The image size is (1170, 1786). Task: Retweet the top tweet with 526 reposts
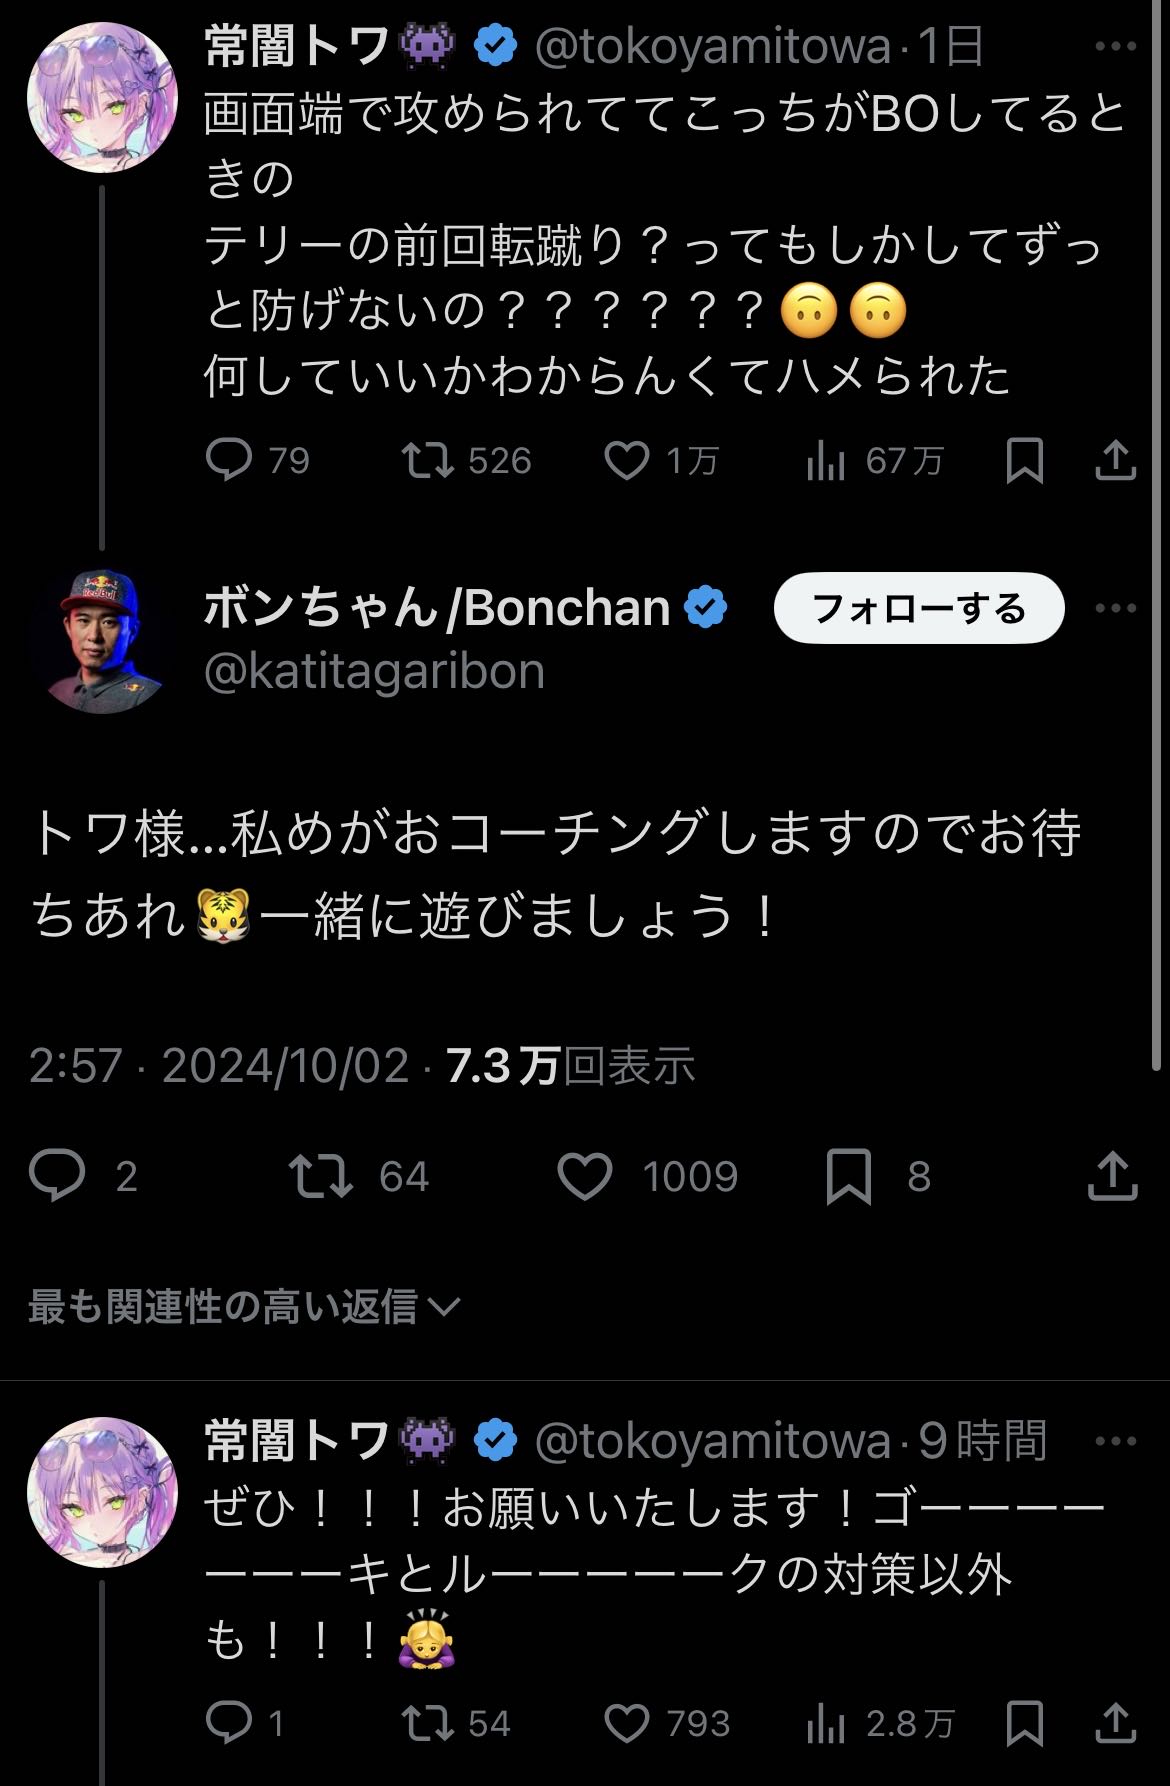tap(427, 461)
